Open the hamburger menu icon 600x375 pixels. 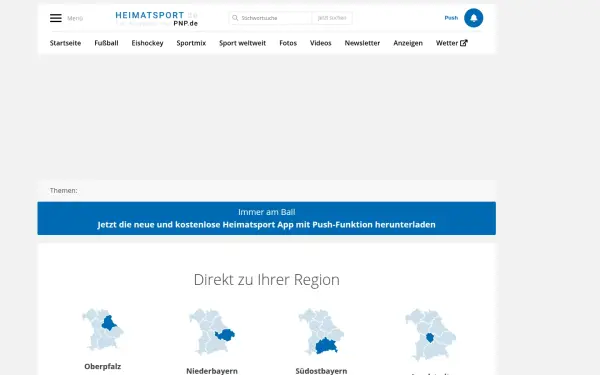click(x=55, y=18)
